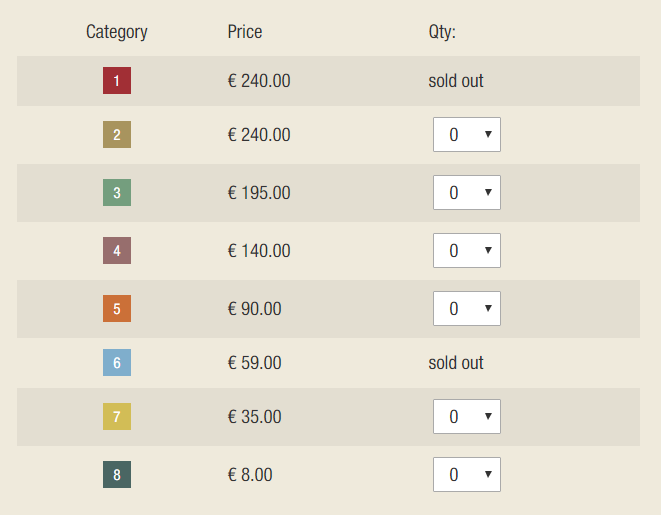Select the yellow category 7 swatch
The width and height of the screenshot is (661, 515).
pyautogui.click(x=117, y=417)
